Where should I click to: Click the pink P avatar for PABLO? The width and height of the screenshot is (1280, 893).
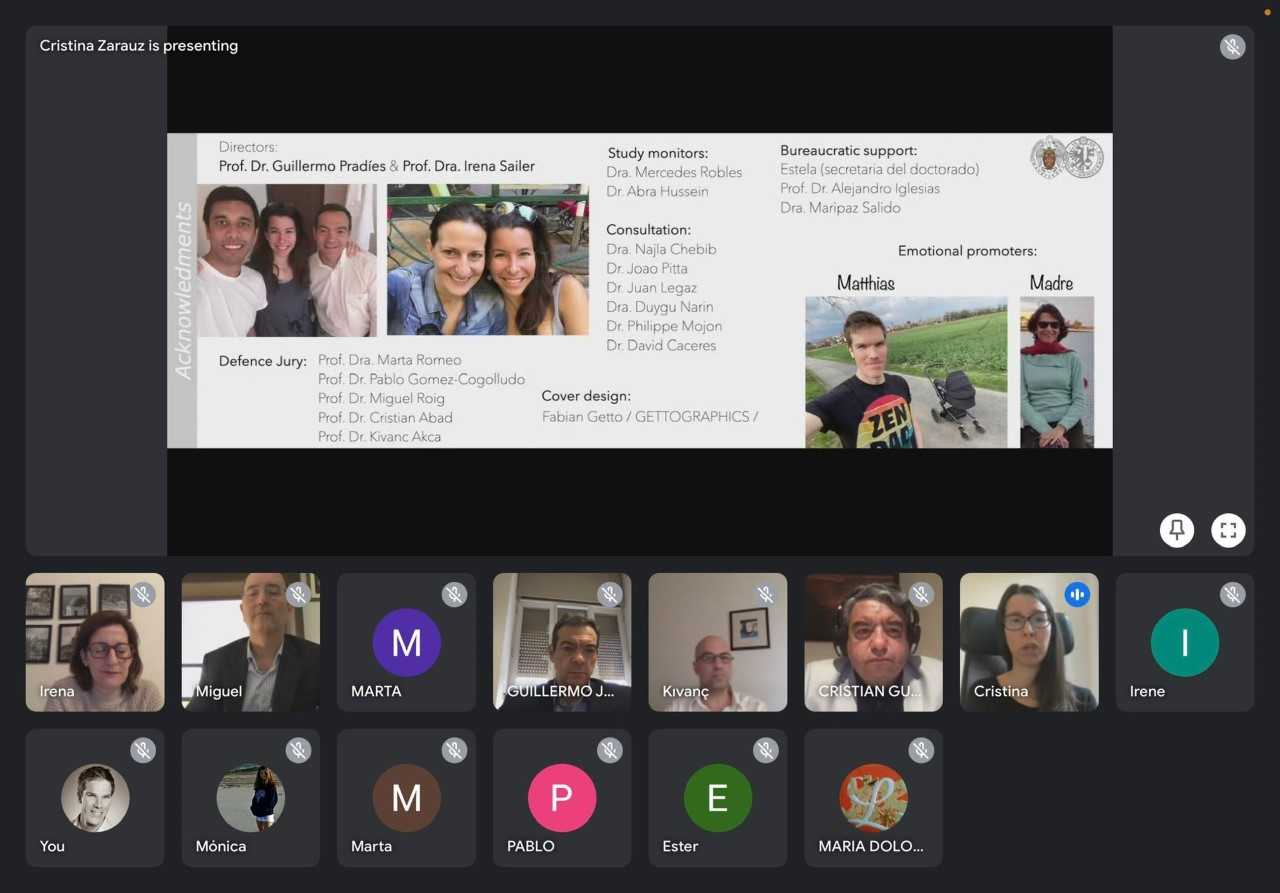pyautogui.click(x=562, y=798)
